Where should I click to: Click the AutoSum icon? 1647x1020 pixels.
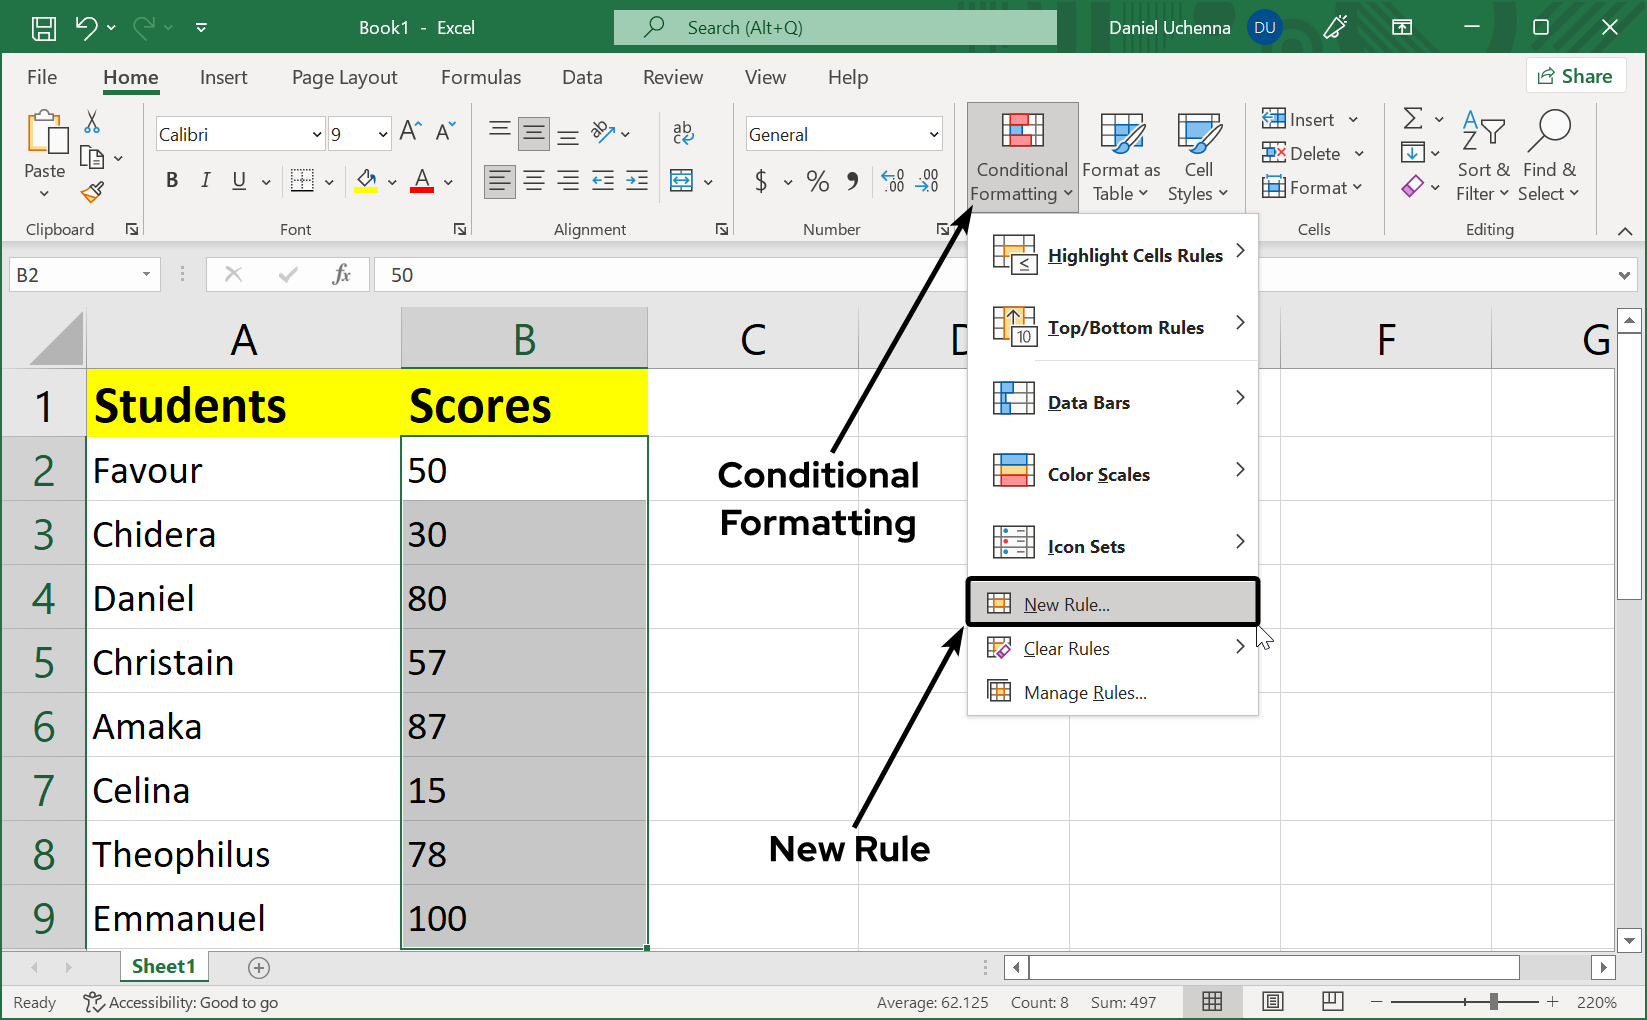coord(1413,118)
